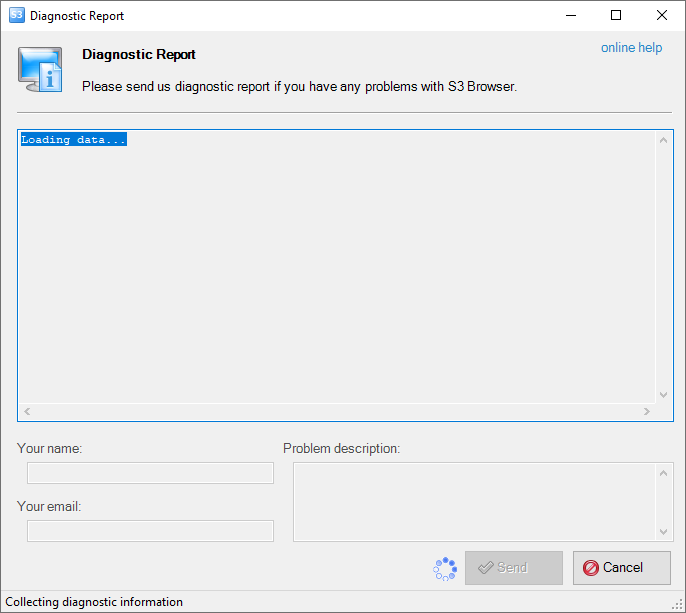Click the report box scroll up arrow
The width and height of the screenshot is (686, 613).
point(663,140)
